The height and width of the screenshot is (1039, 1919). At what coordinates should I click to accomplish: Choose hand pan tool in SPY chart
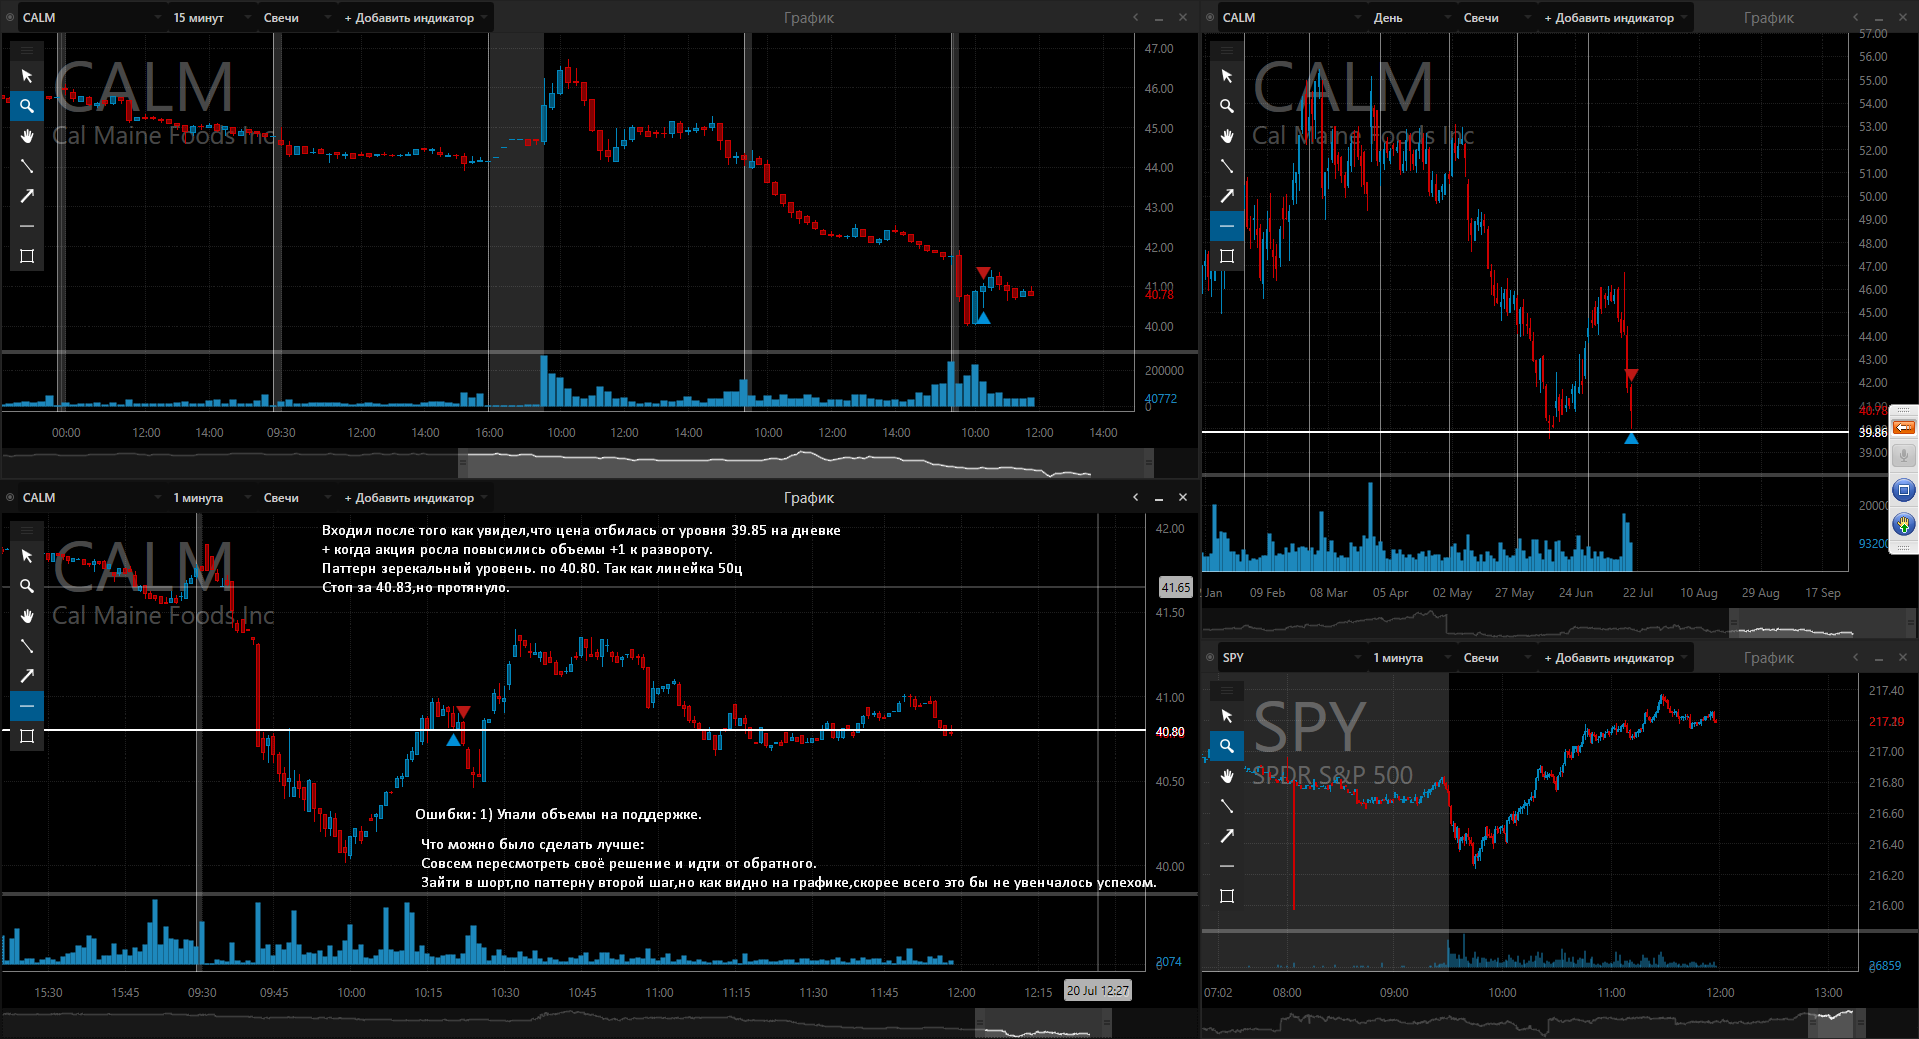pos(1227,776)
